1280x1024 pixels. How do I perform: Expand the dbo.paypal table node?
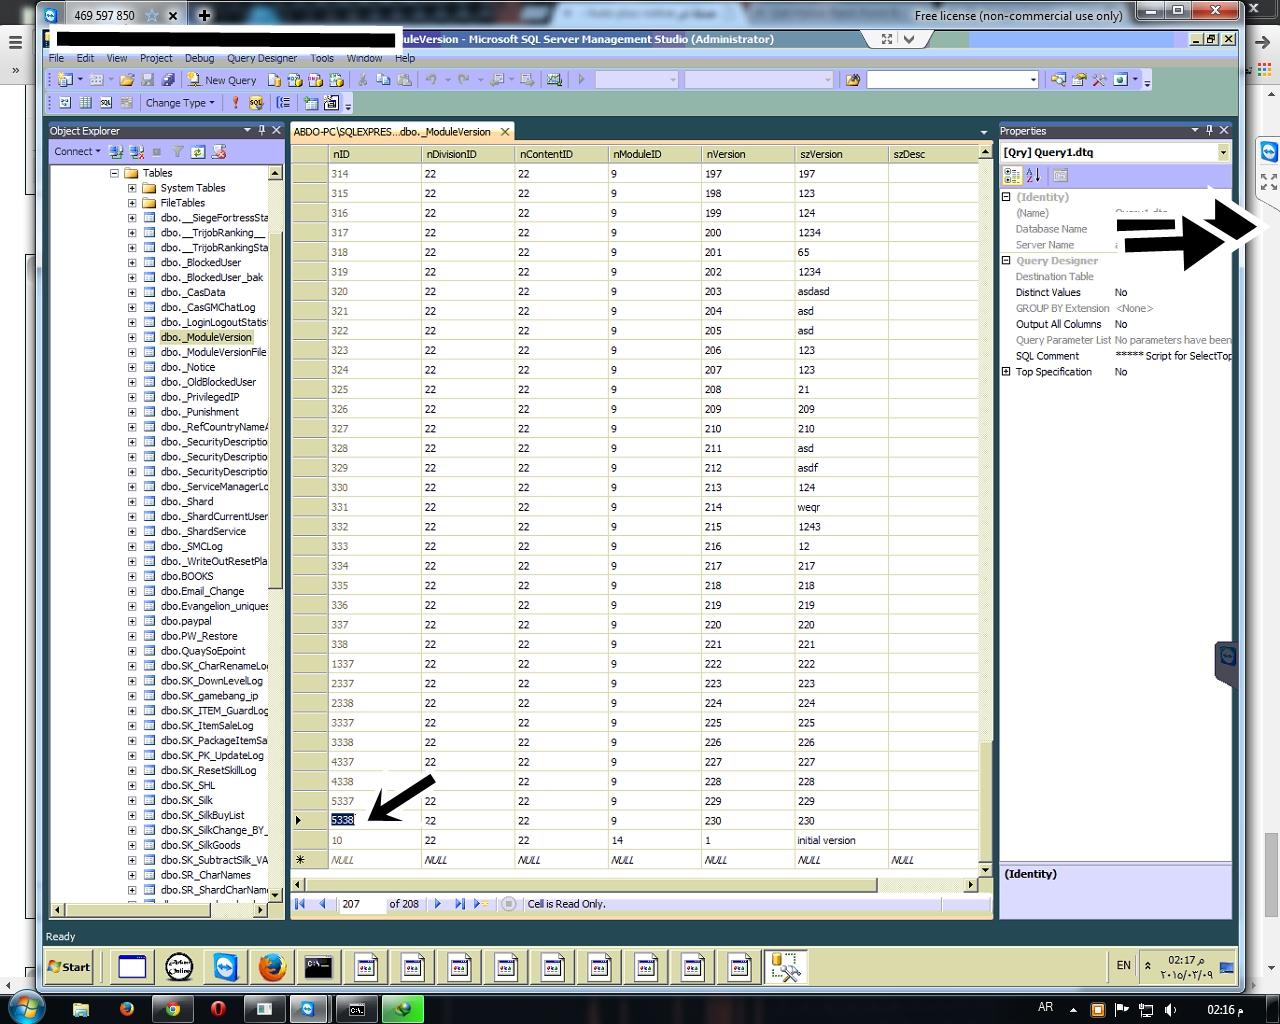[132, 621]
